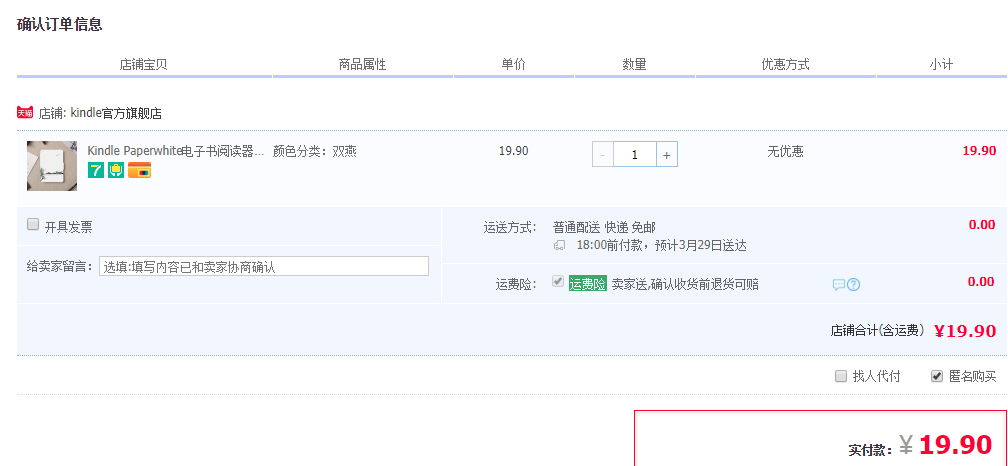Click the 0.00 shipping fee amount
Image resolution: width=1008 pixels, height=466 pixels.
click(982, 225)
